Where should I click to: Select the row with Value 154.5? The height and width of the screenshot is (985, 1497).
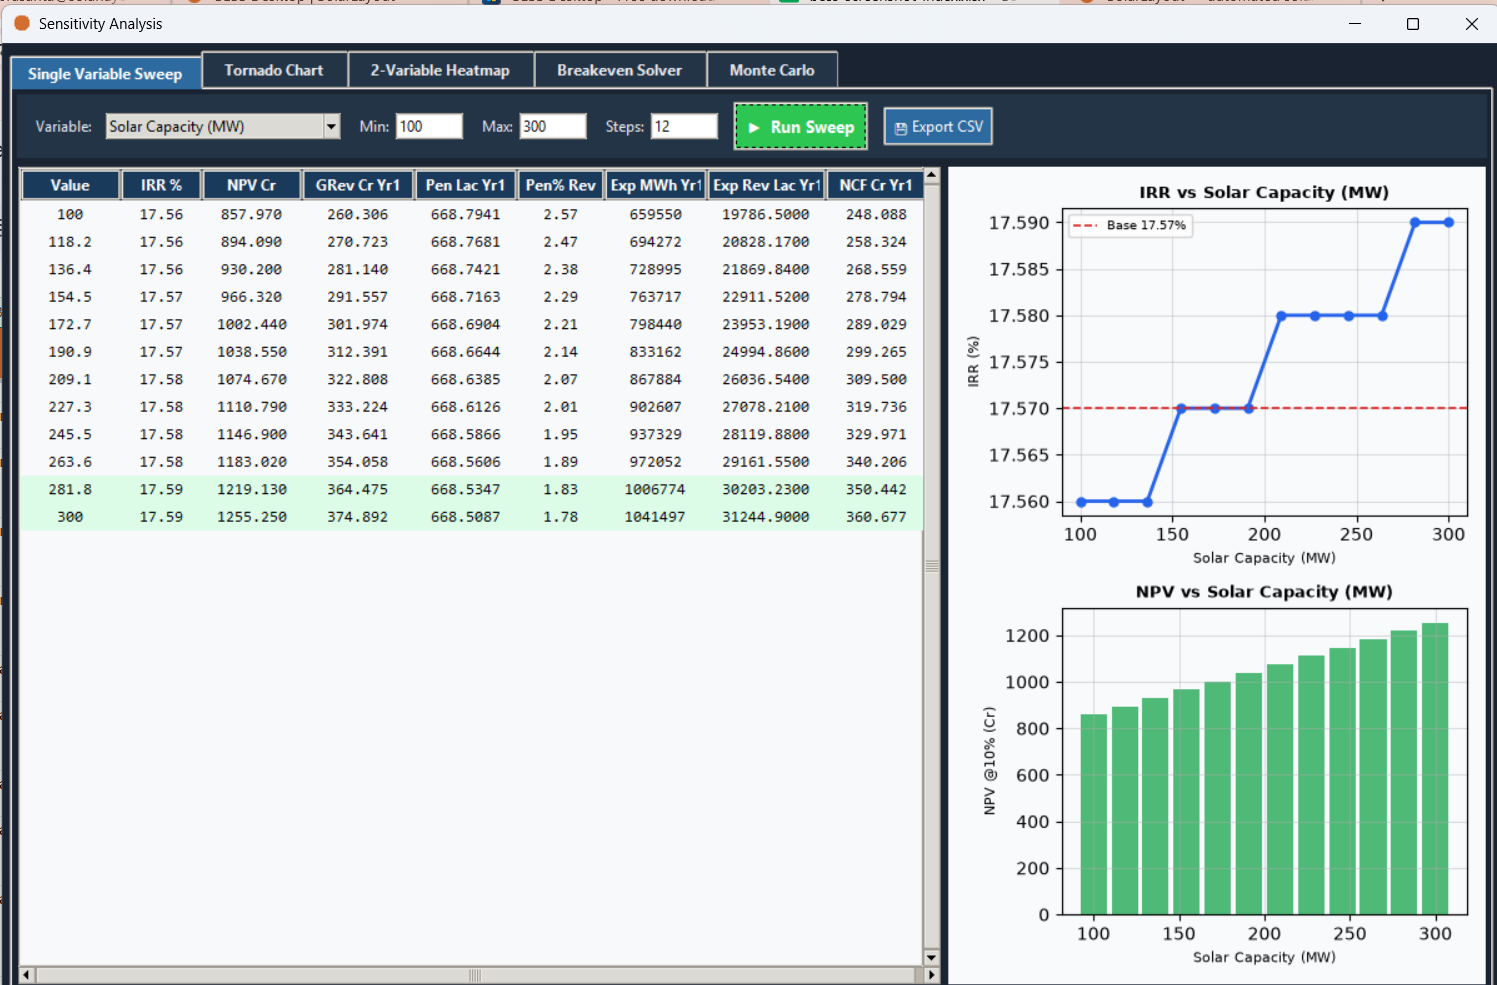point(471,297)
